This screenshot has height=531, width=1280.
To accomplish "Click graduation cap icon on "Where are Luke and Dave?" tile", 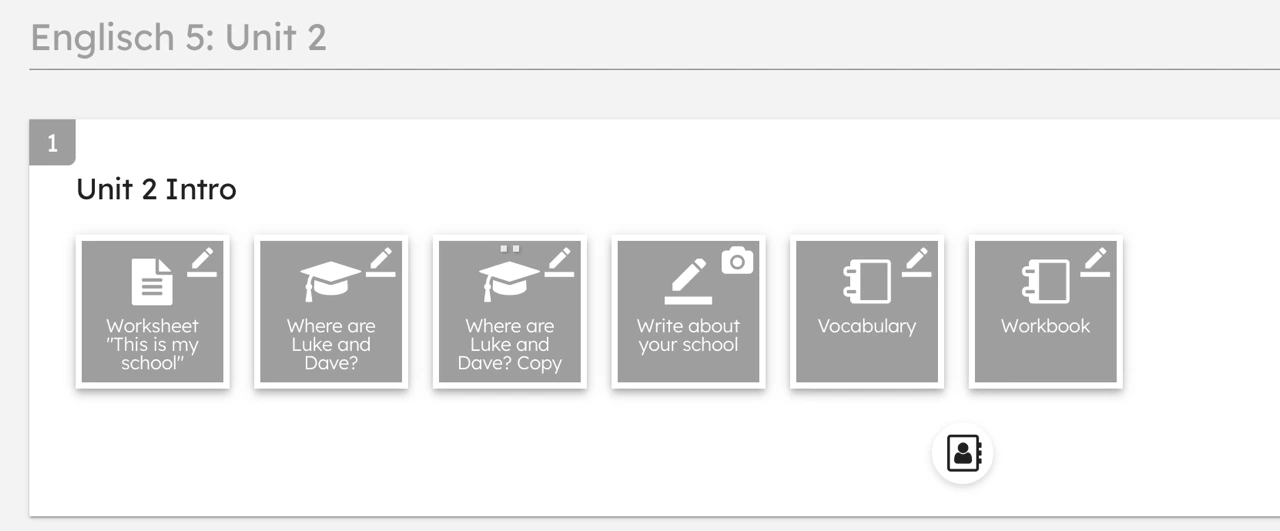I will pos(330,282).
